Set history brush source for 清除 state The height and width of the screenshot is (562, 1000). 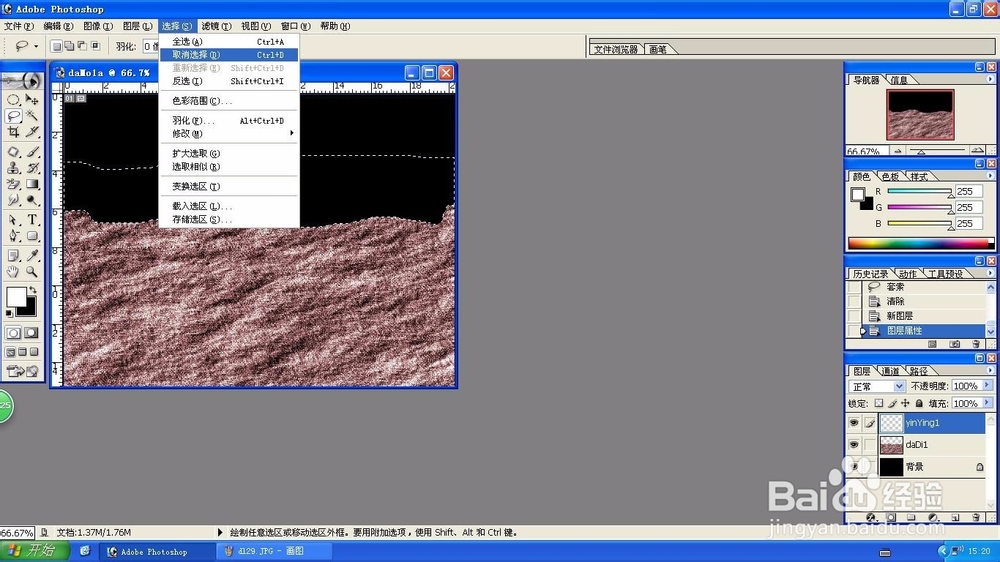(x=854, y=301)
